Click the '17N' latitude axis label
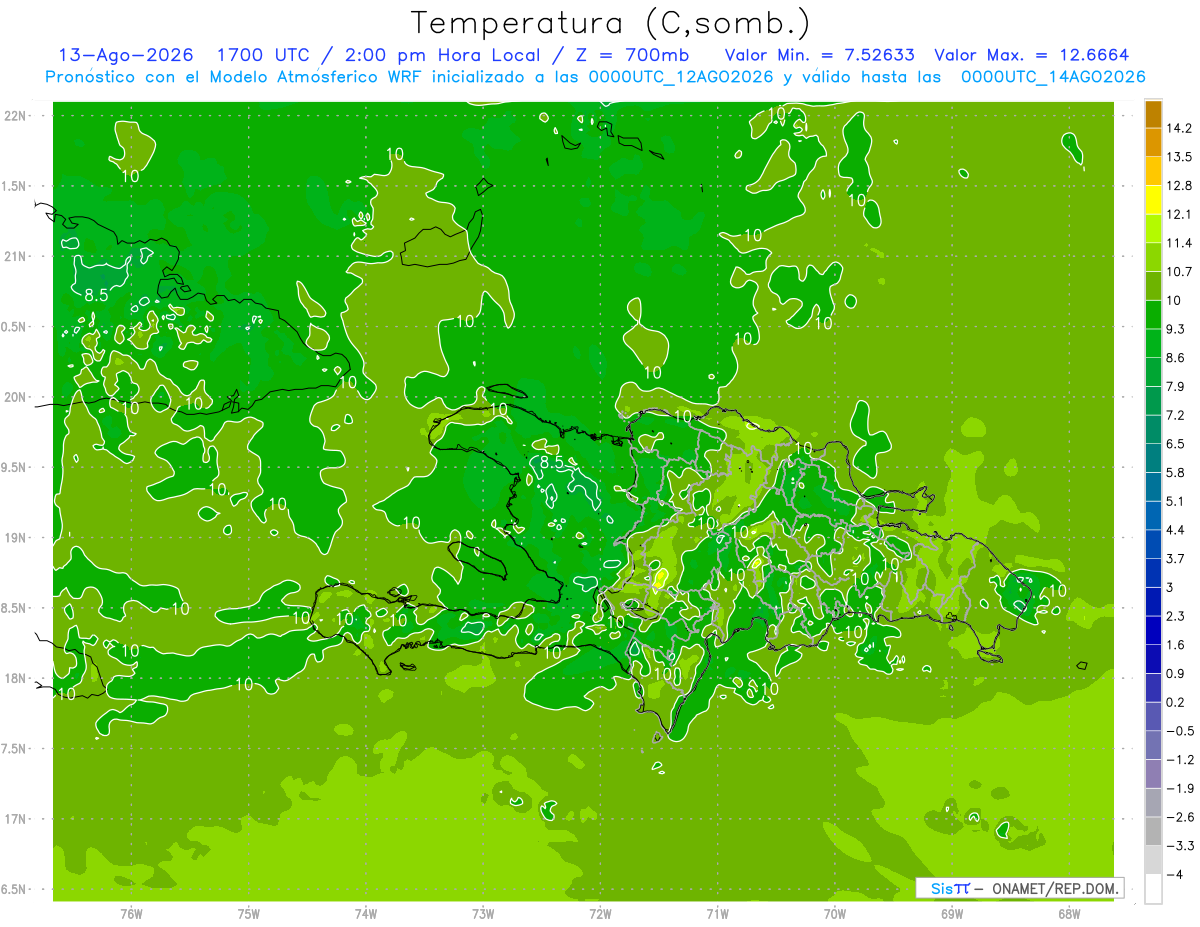The height and width of the screenshot is (927, 1200). click(17, 819)
